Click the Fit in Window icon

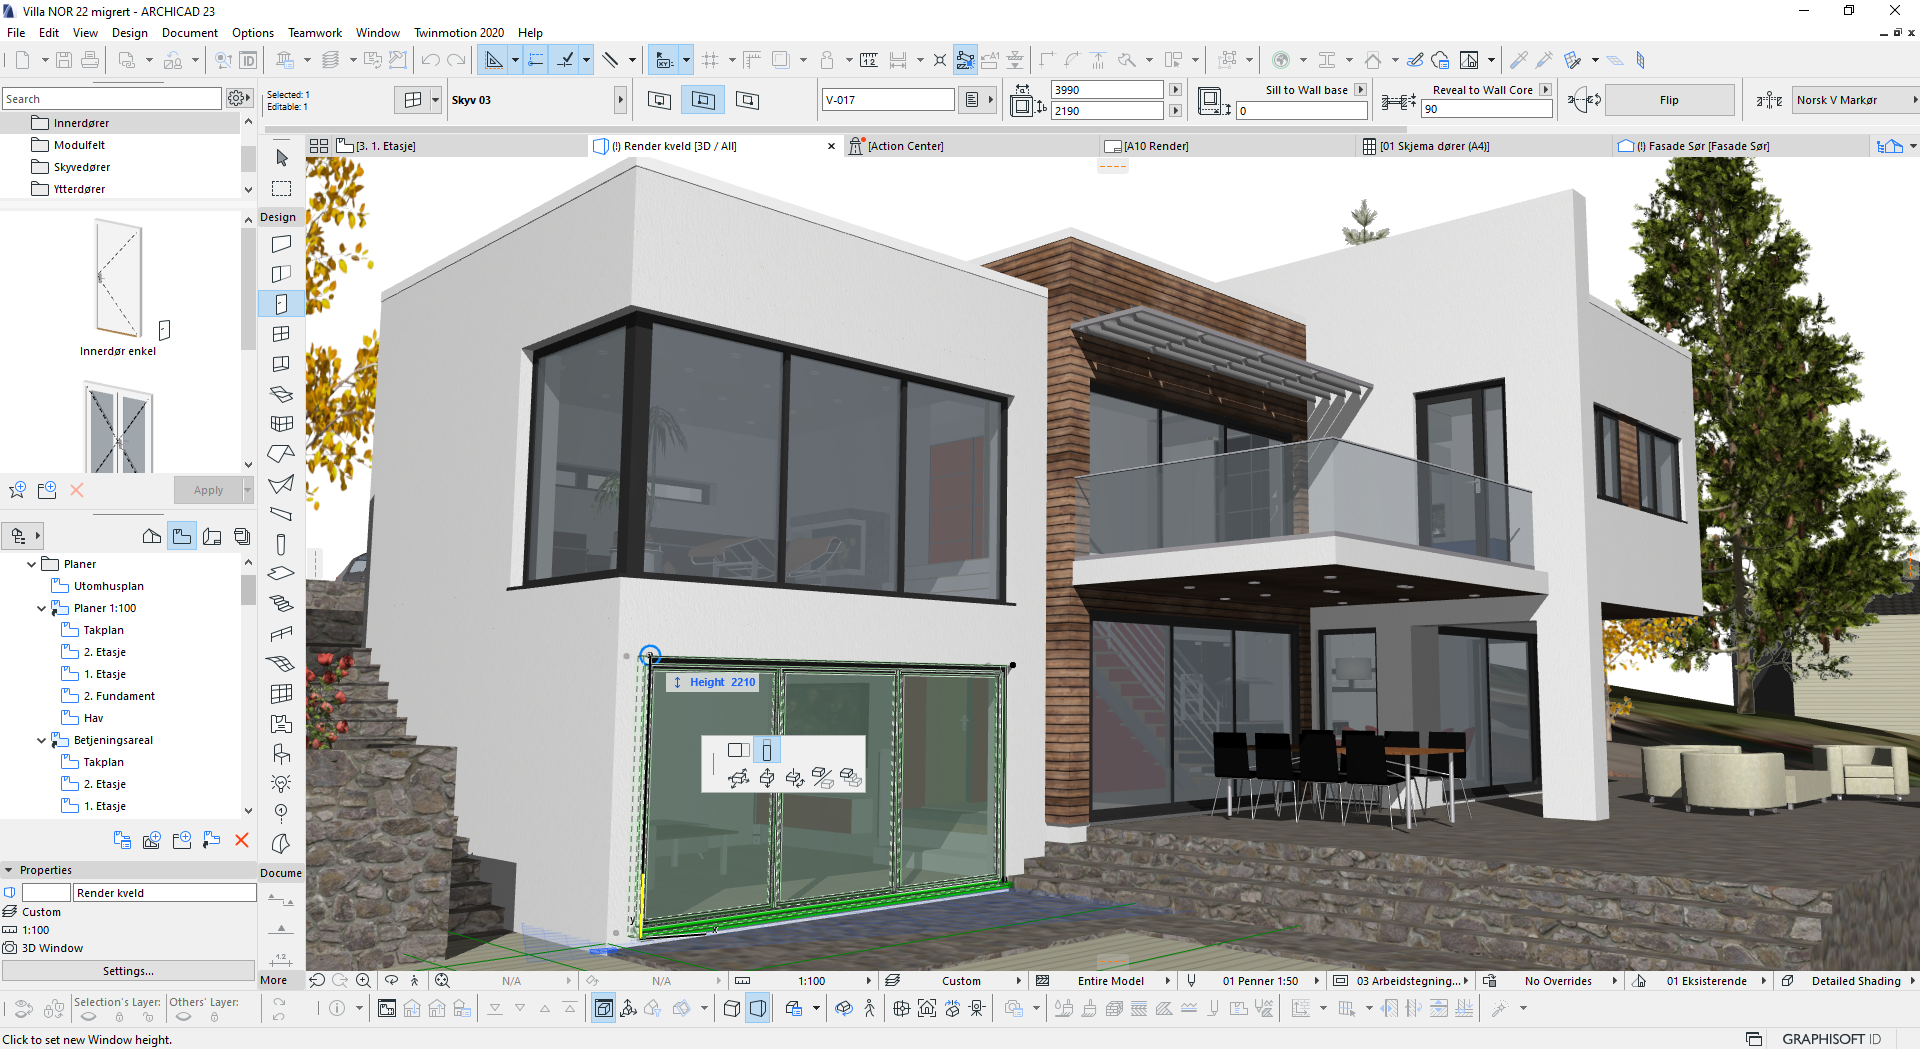tap(442, 981)
